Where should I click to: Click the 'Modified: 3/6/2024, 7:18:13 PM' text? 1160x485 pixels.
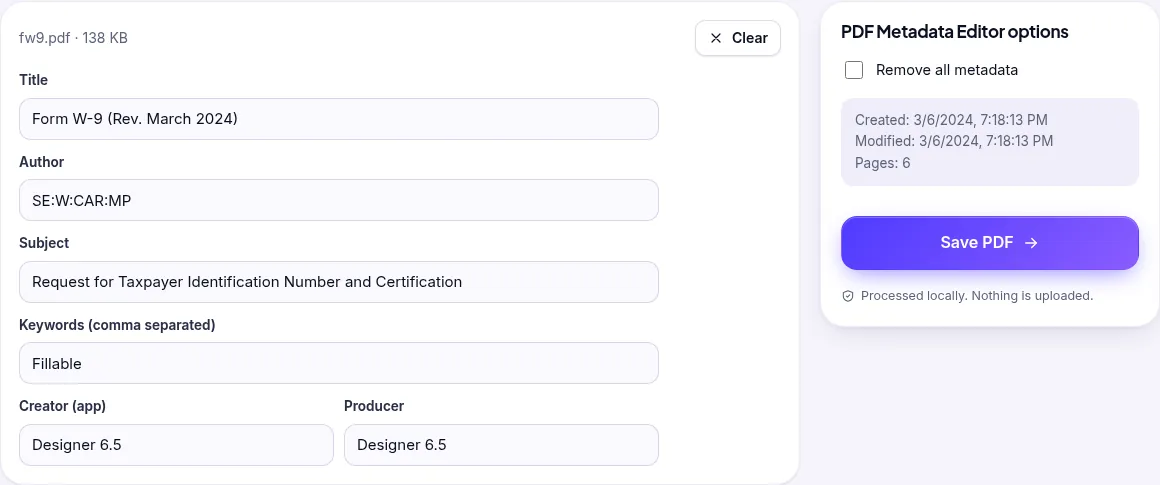(954, 140)
